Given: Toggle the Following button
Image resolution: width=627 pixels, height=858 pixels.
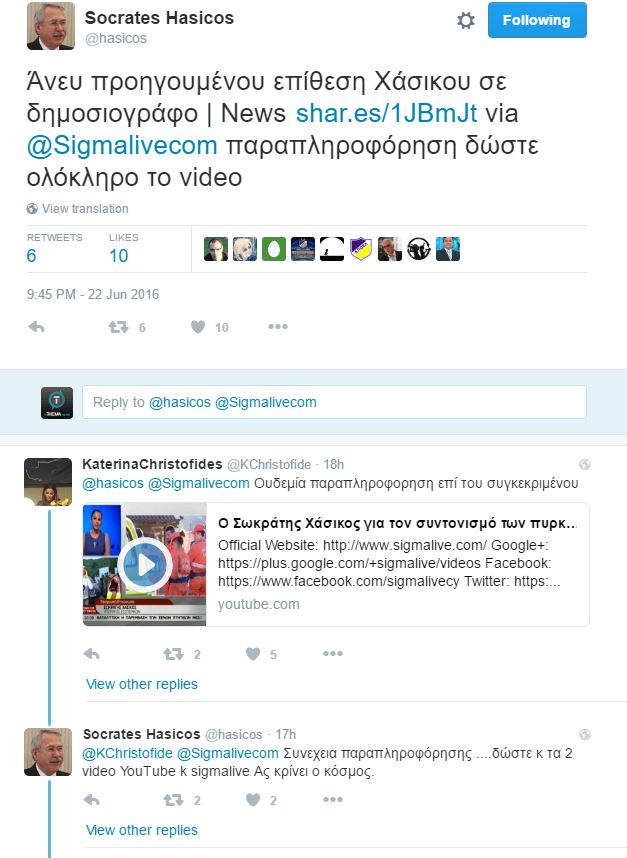Looking at the screenshot, I should coord(537,20).
